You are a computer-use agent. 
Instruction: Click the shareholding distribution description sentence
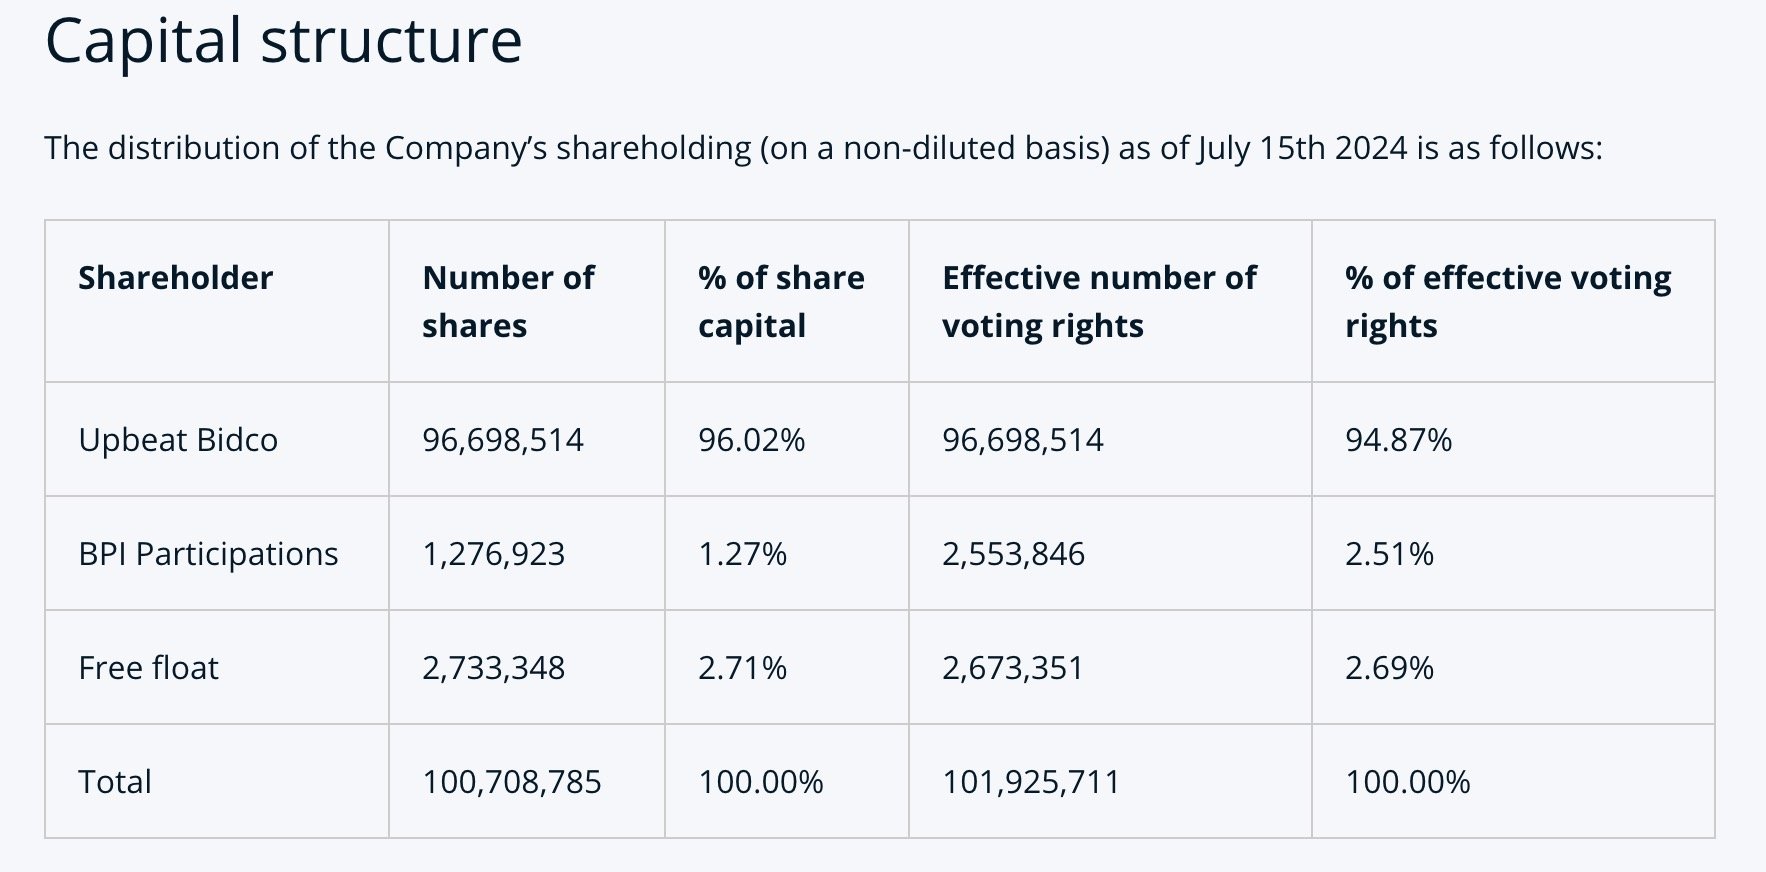(x=822, y=148)
